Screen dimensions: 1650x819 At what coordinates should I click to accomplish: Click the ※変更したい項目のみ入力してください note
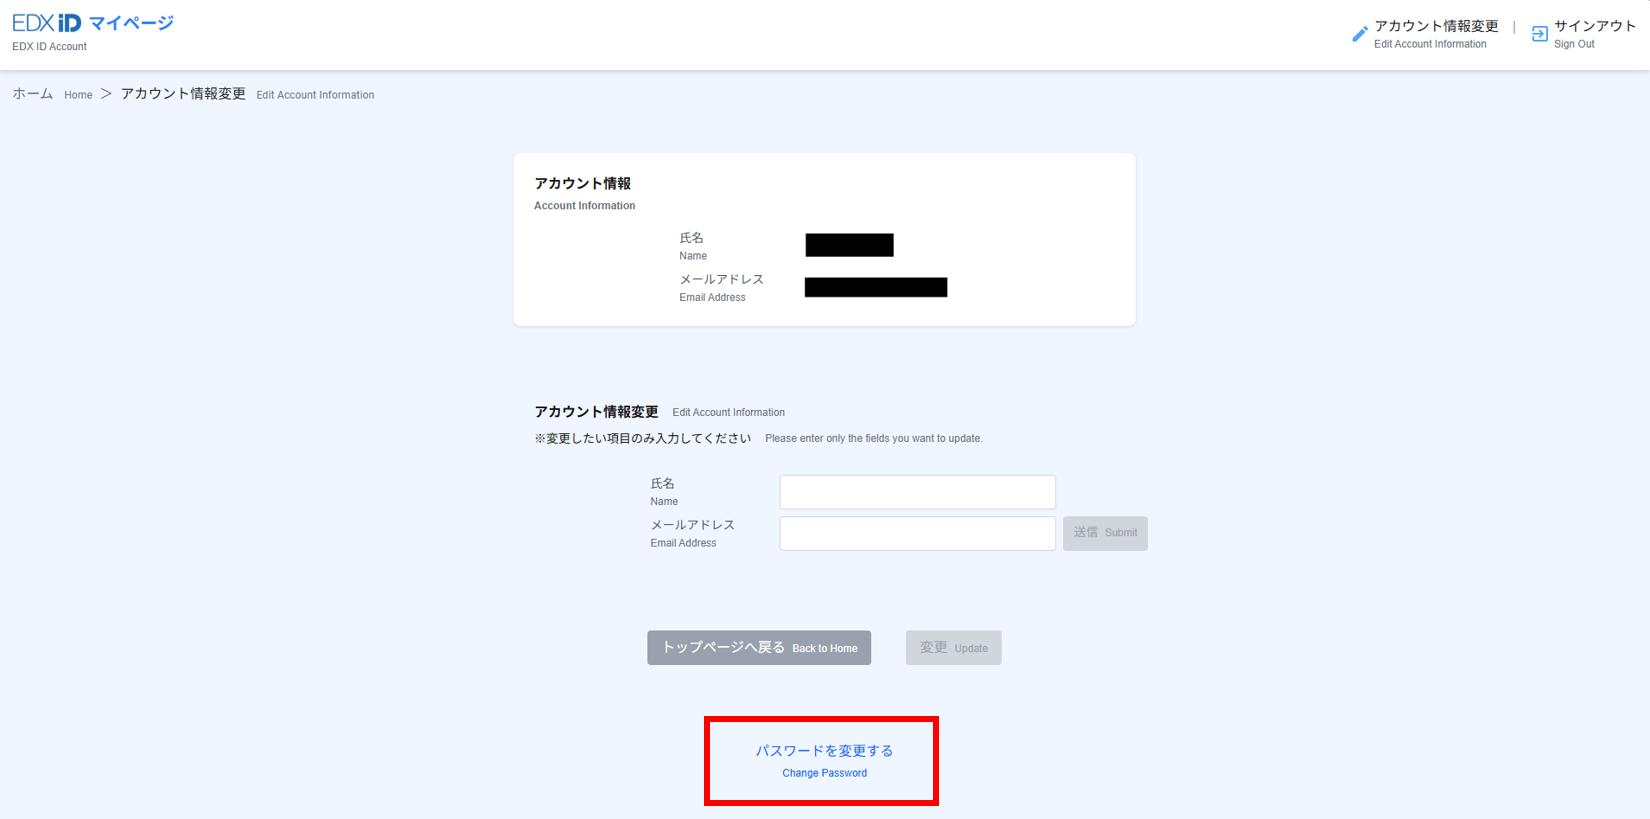[x=642, y=438]
